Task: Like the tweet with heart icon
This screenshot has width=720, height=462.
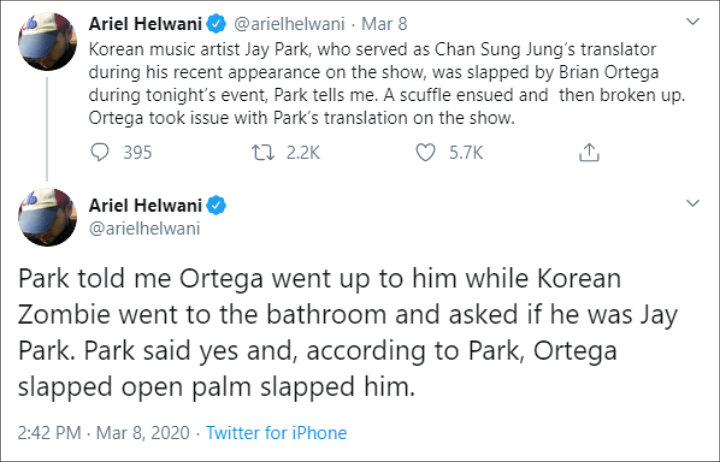Action: (x=427, y=152)
